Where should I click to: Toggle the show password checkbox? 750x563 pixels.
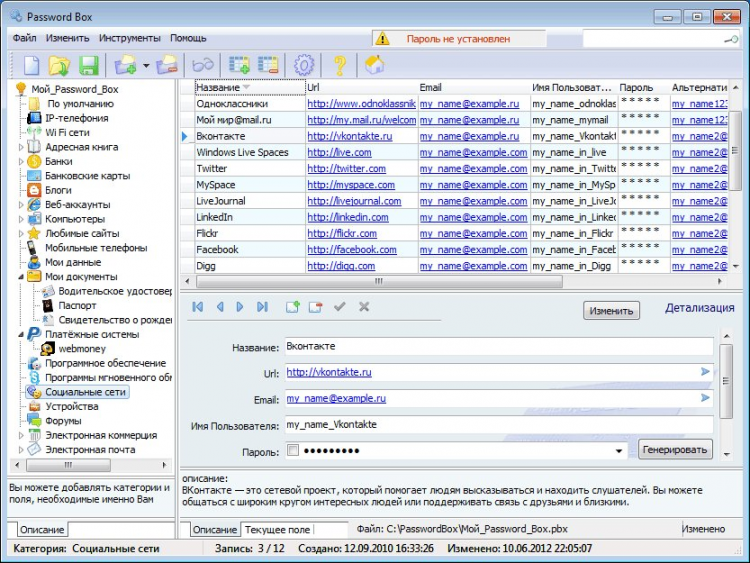(293, 451)
